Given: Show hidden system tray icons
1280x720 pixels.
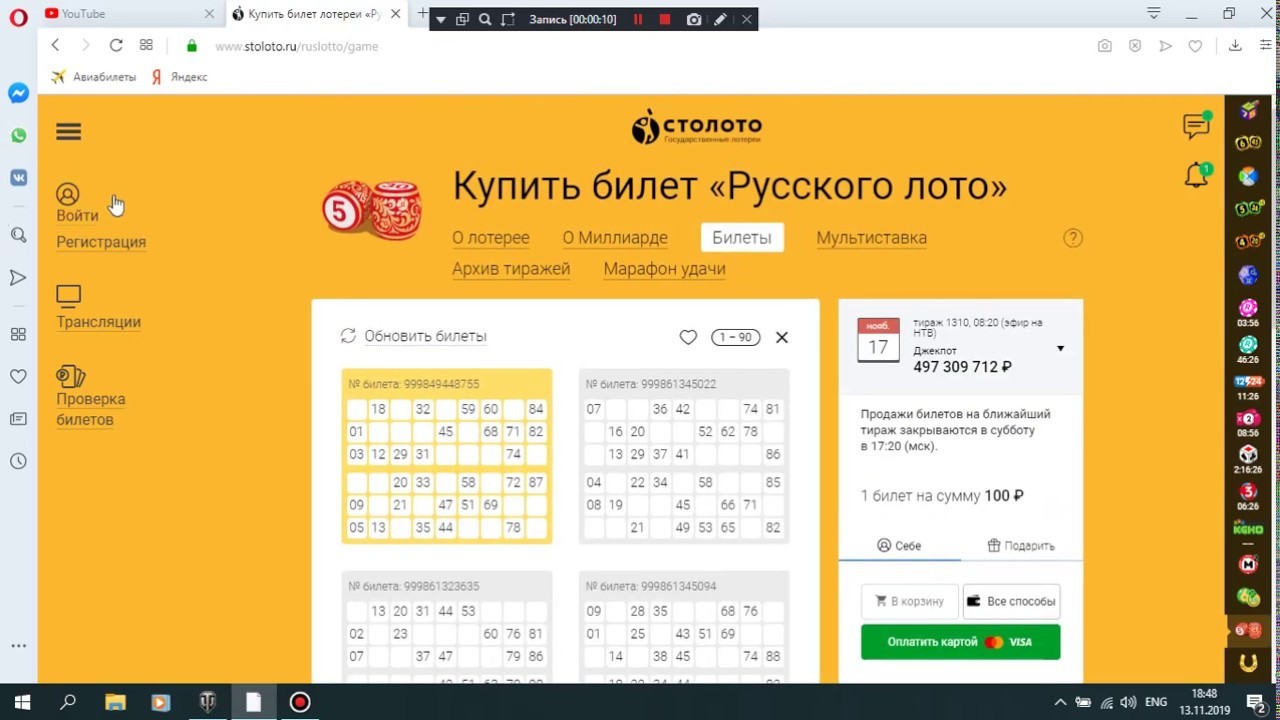Looking at the screenshot, I should point(1060,702).
